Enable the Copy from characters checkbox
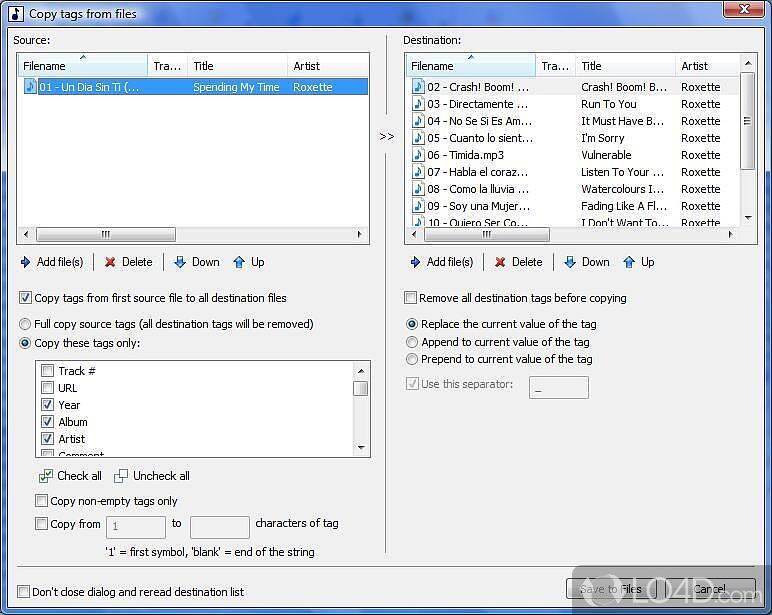772x615 pixels. pyautogui.click(x=41, y=523)
